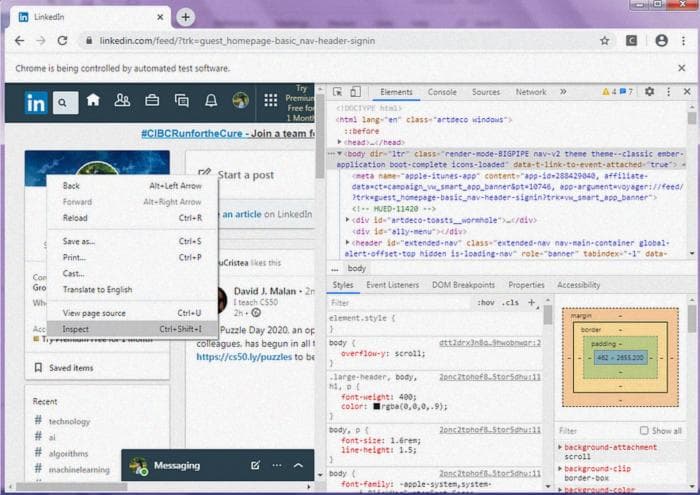The width and height of the screenshot is (700, 495).
Task: Click the rgba color swatch in styles
Action: [376, 406]
